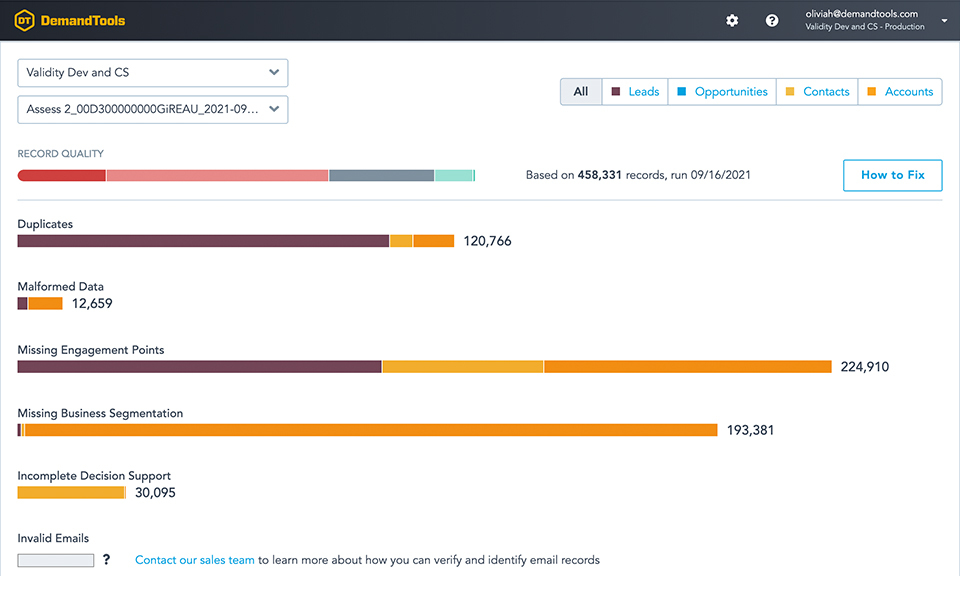Click the Incomplete Decision Support yellow bar
This screenshot has height=600, width=960.
pyautogui.click(x=71, y=493)
